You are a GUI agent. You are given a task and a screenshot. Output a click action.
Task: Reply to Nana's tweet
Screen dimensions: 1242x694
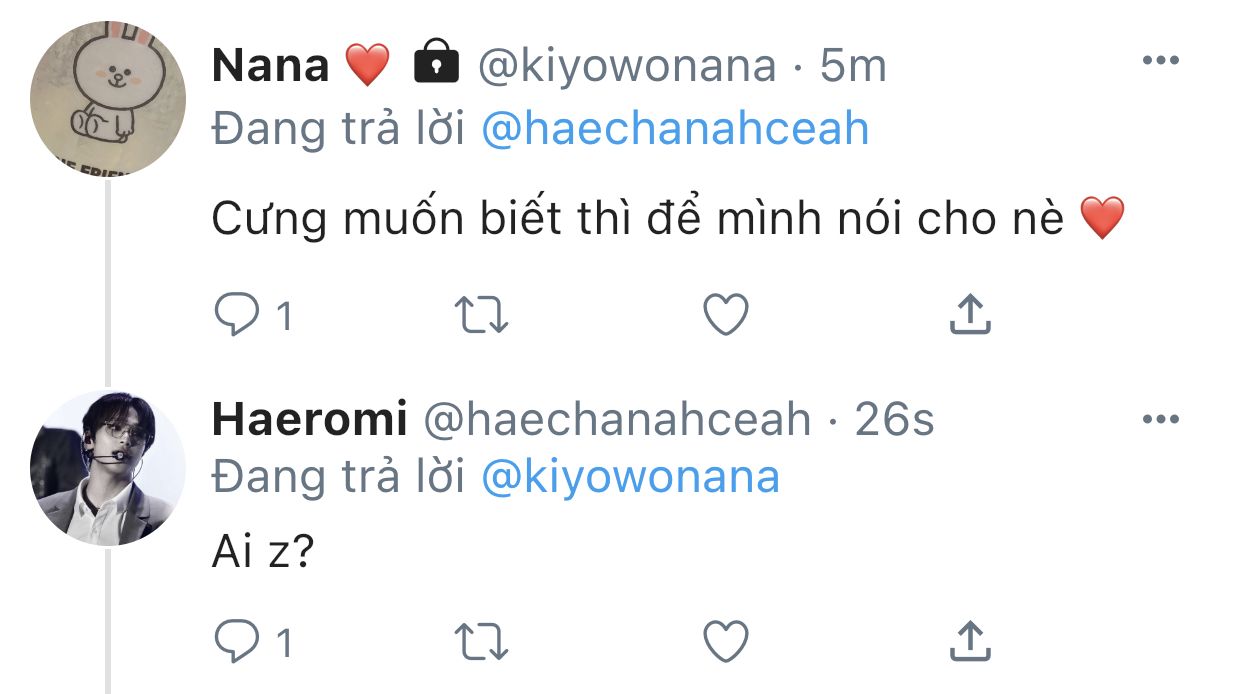(x=237, y=316)
